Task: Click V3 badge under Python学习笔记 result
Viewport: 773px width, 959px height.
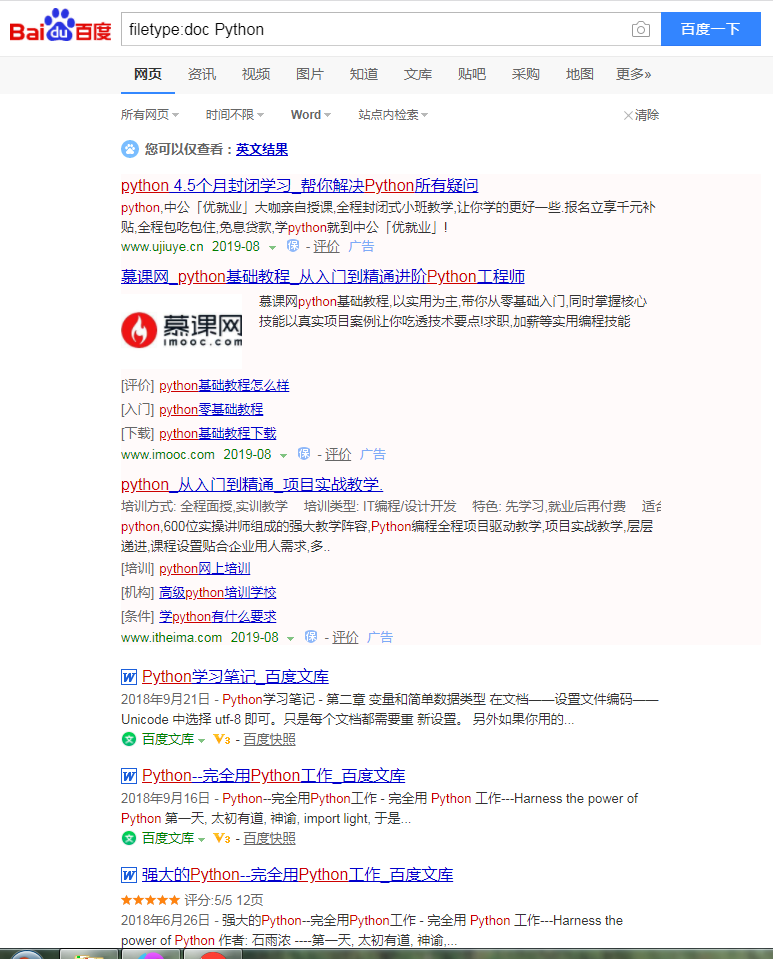Action: 221,739
